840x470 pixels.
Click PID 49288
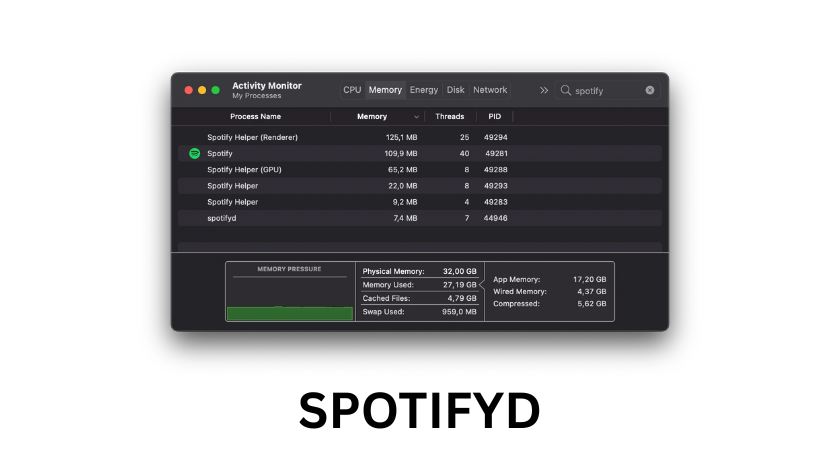[x=496, y=169]
